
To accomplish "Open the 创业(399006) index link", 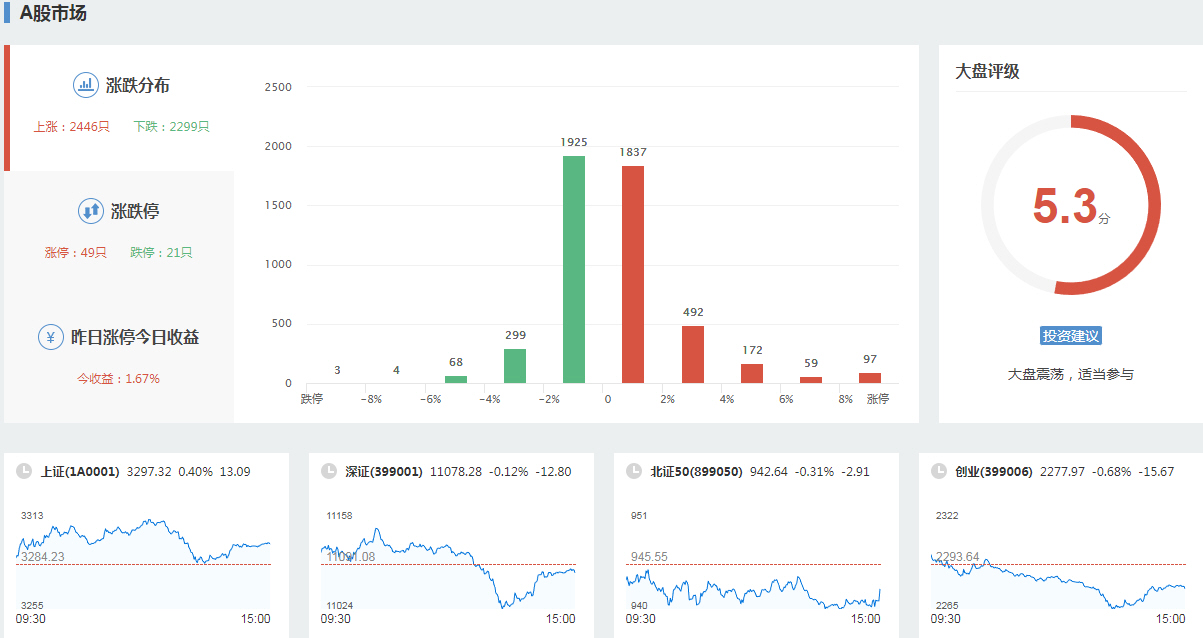I will pyautogui.click(x=993, y=472).
